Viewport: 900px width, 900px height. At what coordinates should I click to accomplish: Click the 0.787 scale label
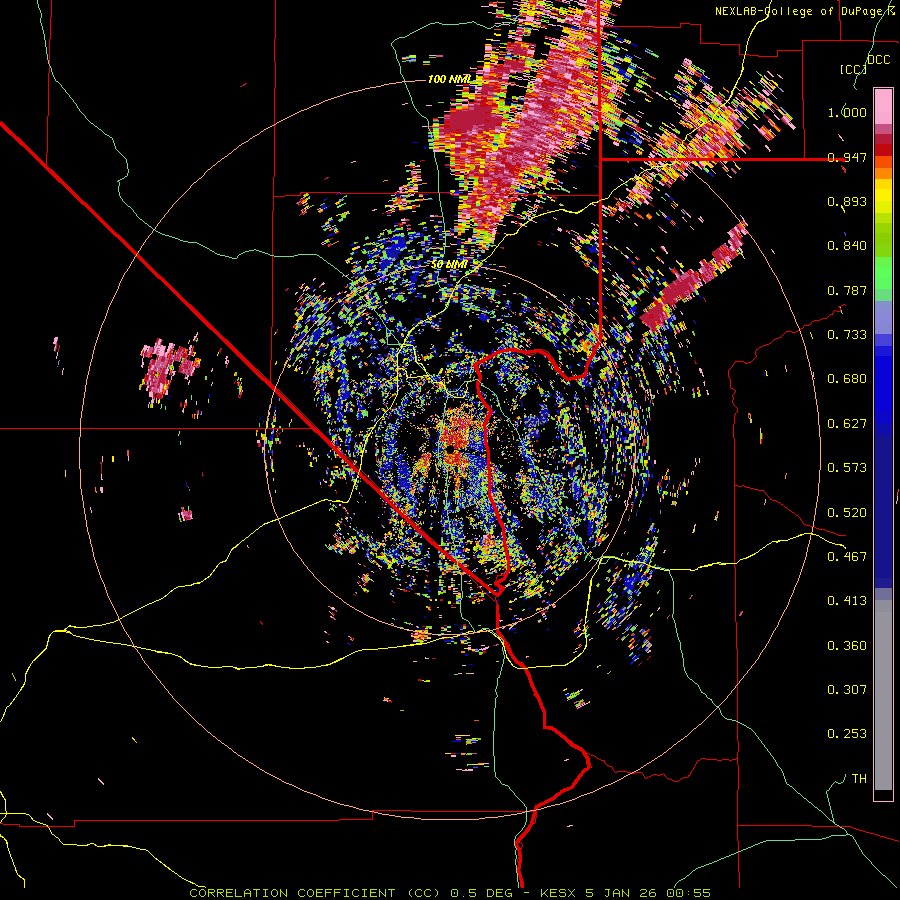(x=847, y=290)
